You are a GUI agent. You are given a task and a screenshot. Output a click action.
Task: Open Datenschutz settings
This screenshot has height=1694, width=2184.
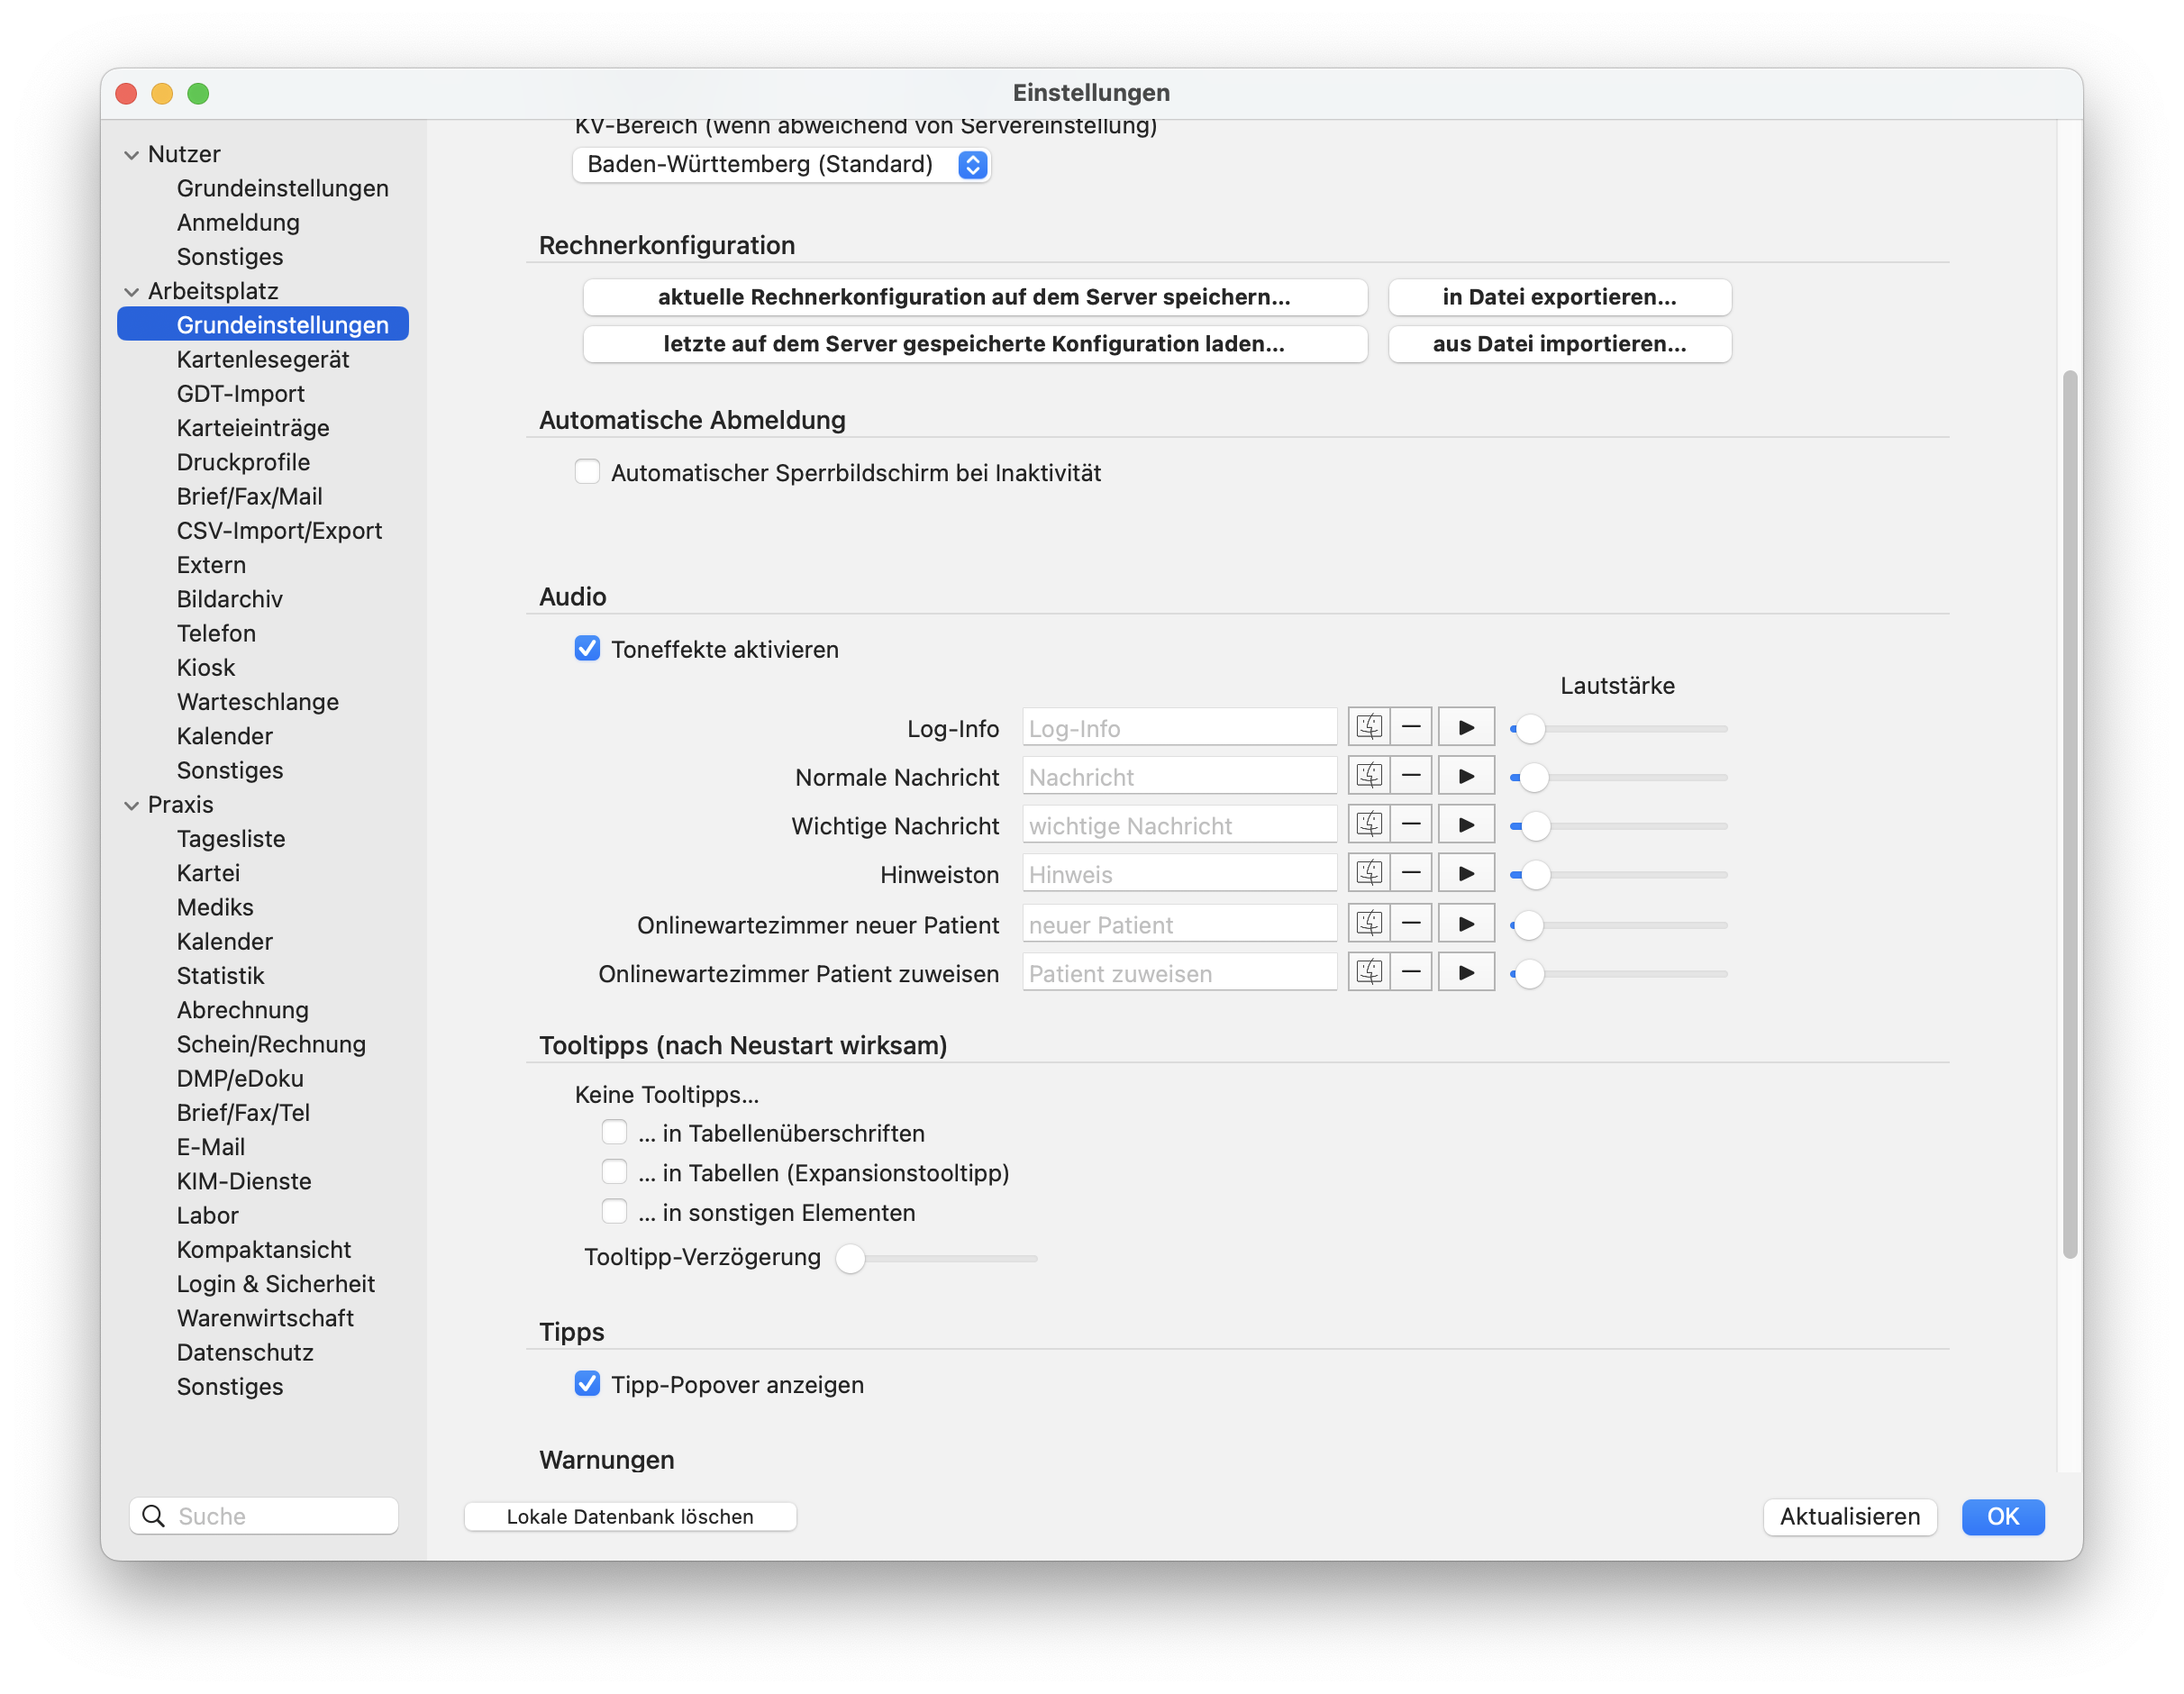pyautogui.click(x=245, y=1352)
